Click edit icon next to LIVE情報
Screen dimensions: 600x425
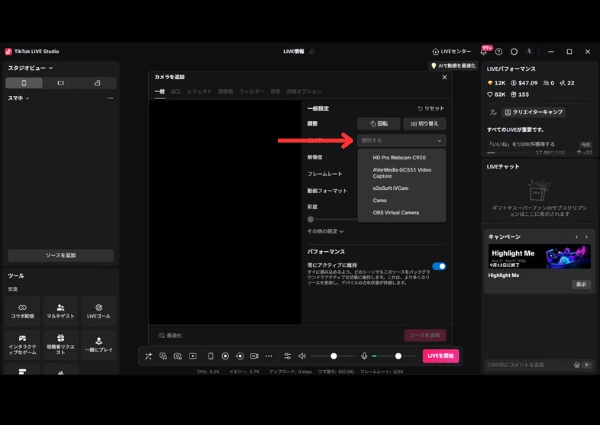[312, 52]
